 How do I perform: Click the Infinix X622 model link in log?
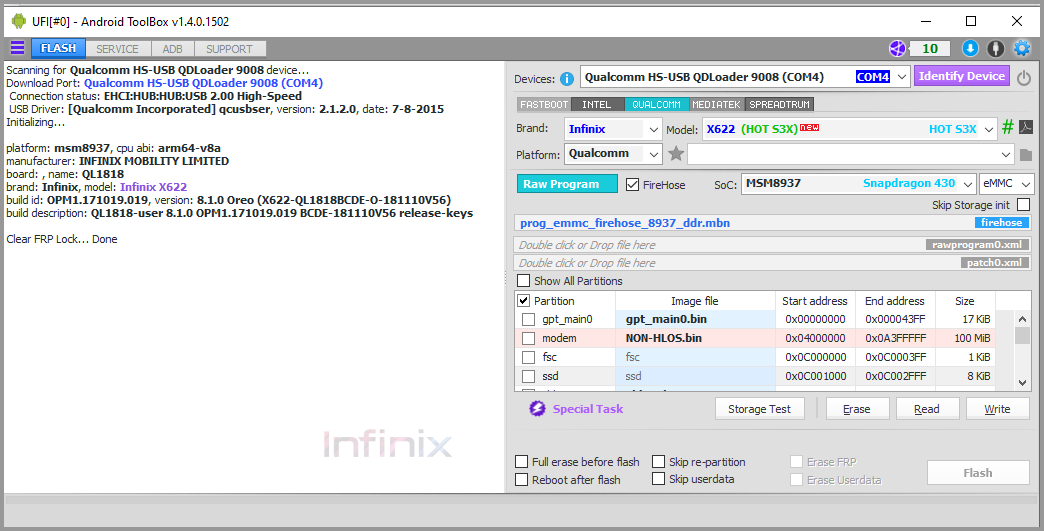153,187
